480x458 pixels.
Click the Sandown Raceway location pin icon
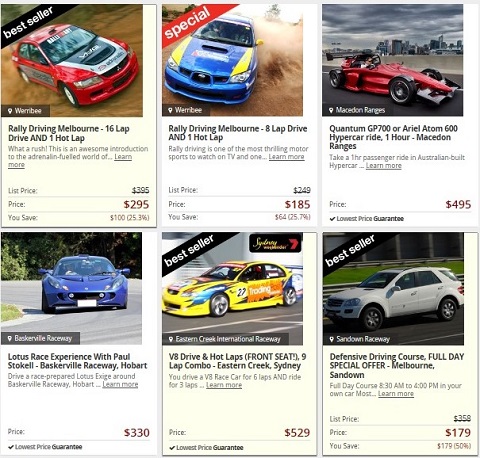(x=332, y=339)
